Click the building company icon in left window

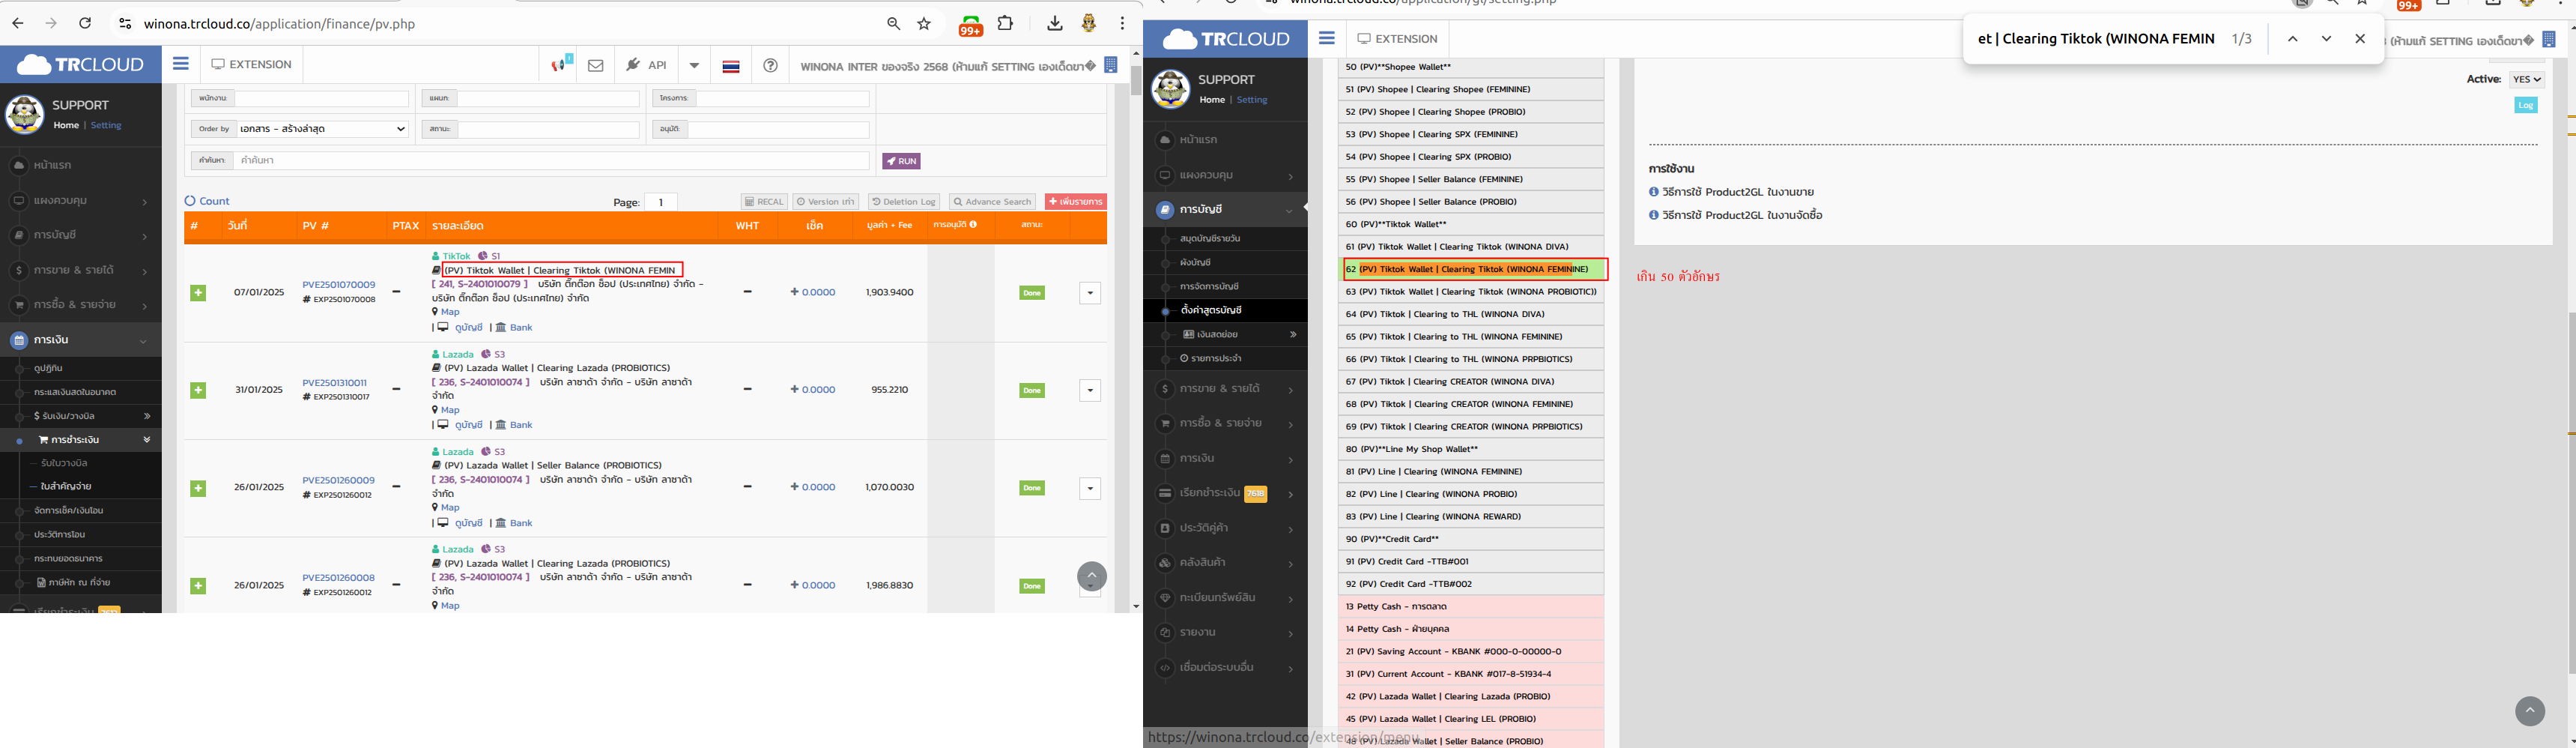click(1110, 65)
